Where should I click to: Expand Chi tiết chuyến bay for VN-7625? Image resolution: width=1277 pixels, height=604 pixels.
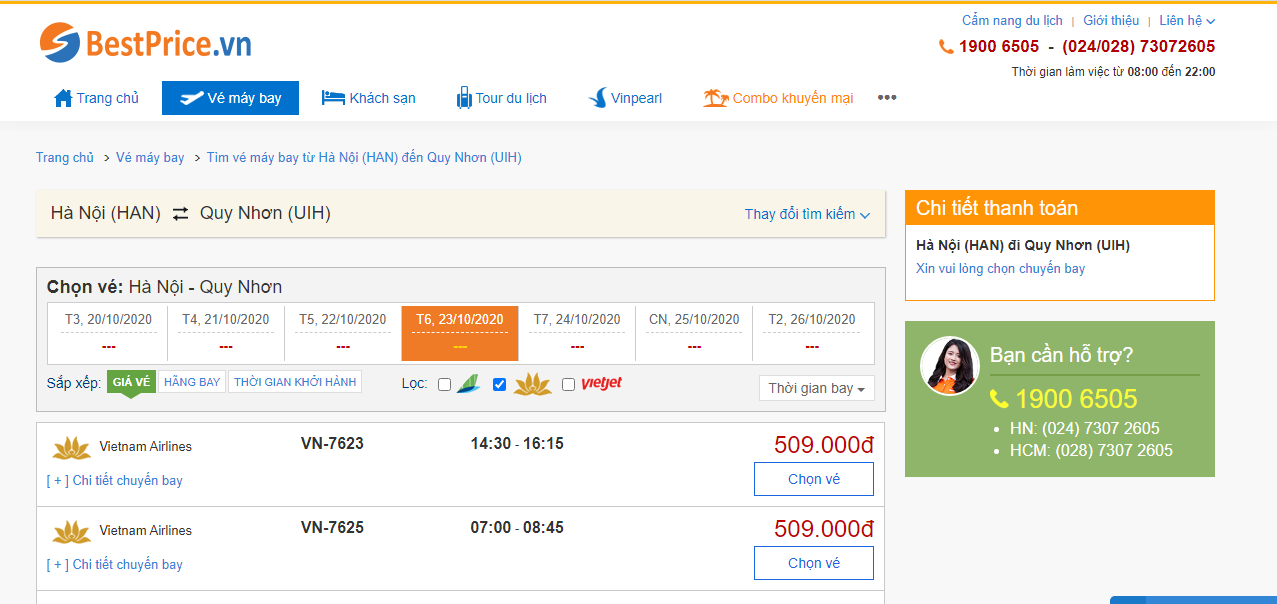(115, 564)
